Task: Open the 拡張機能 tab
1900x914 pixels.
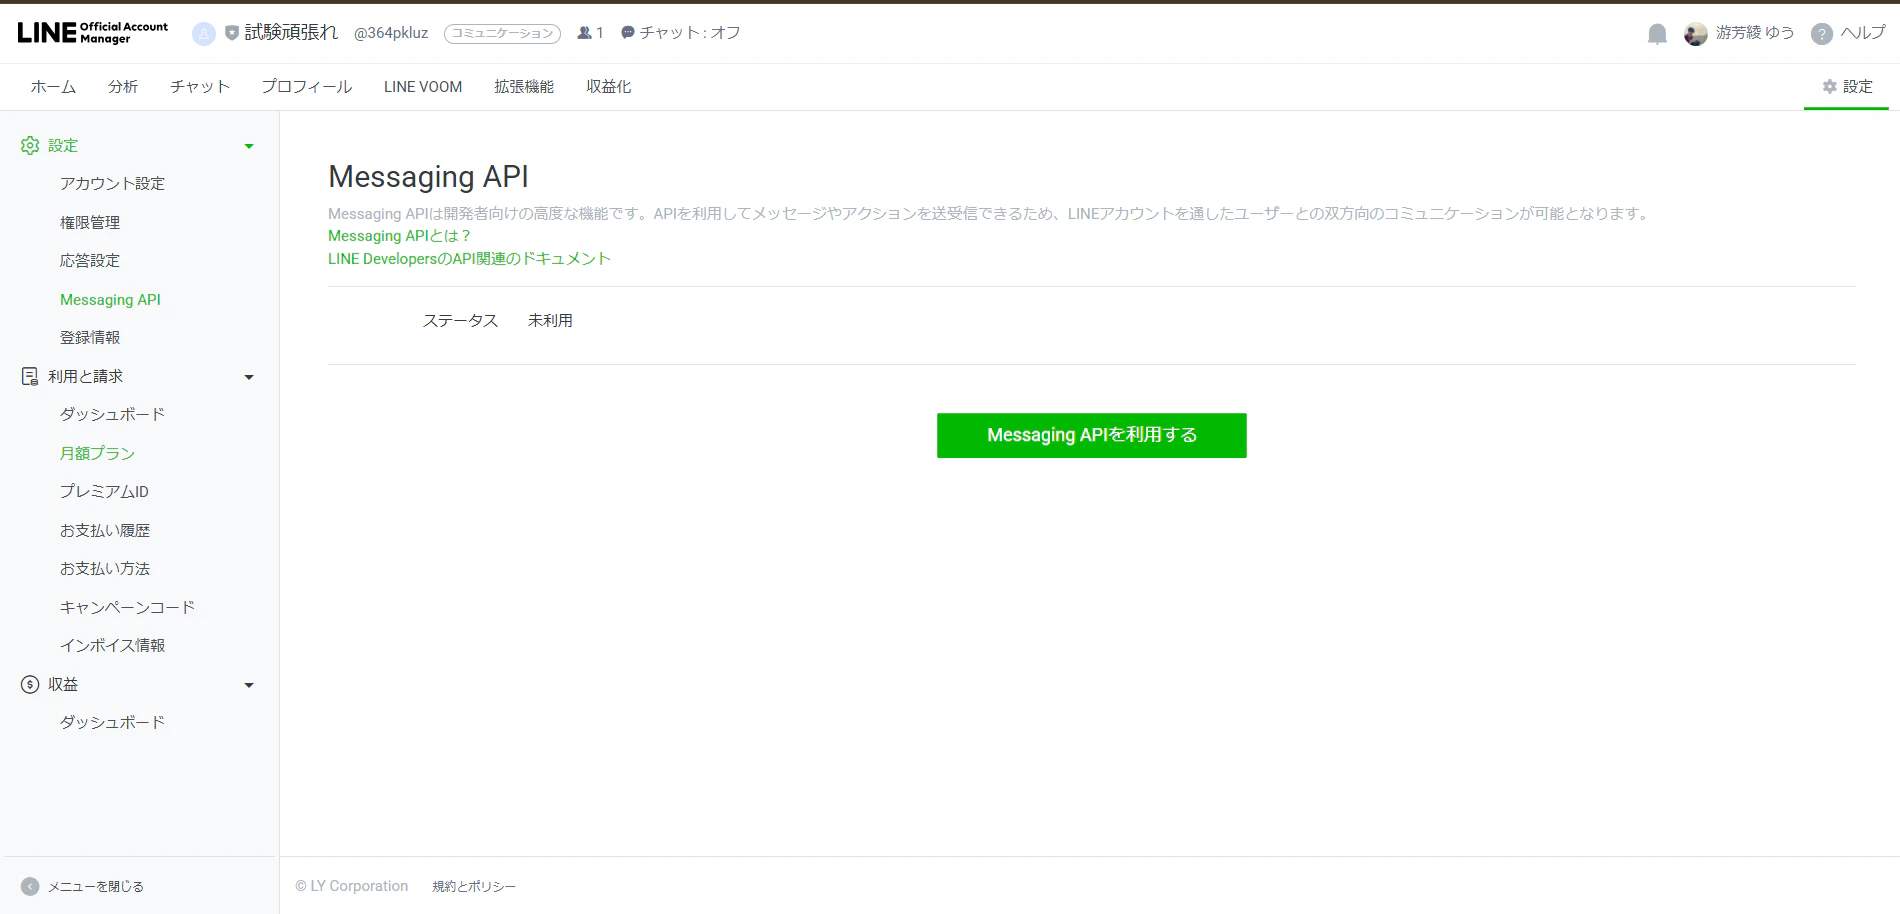Action: [x=524, y=87]
